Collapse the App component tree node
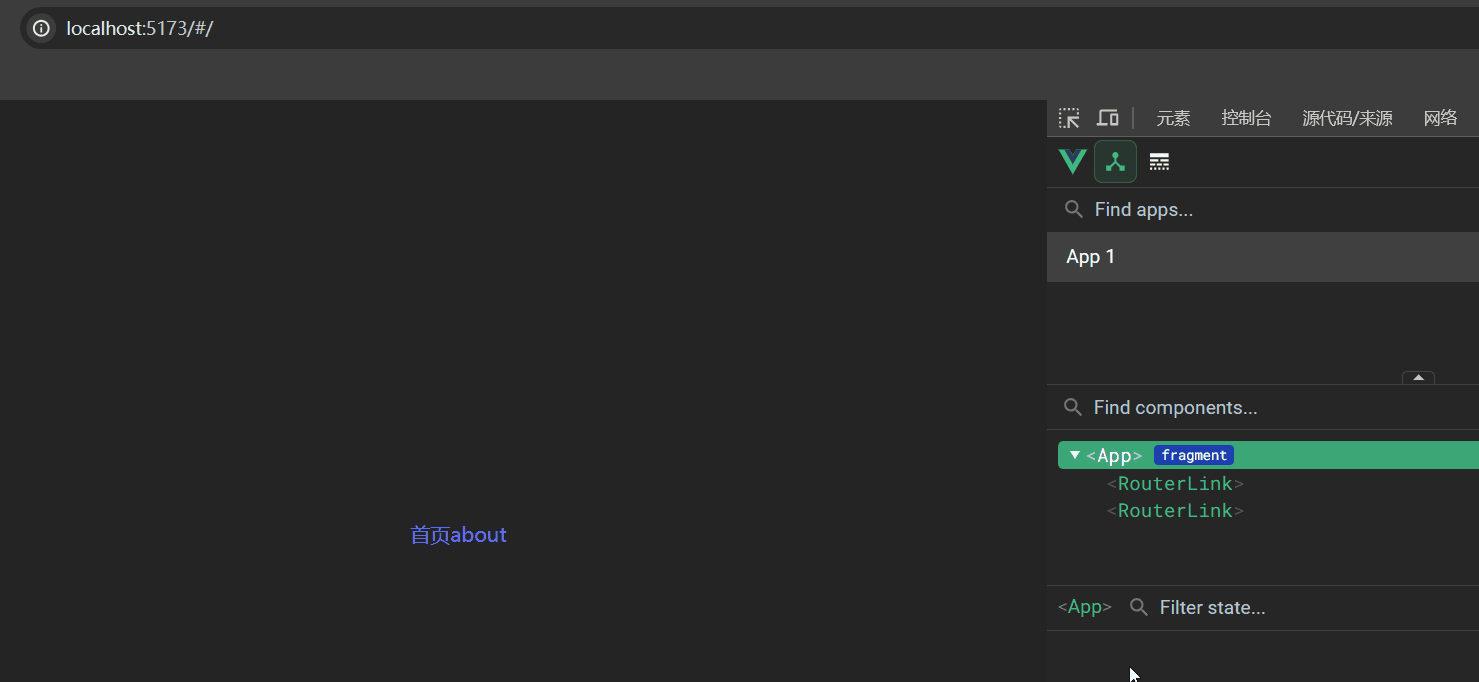Screen dimensions: 1479x682 pos(1073,455)
